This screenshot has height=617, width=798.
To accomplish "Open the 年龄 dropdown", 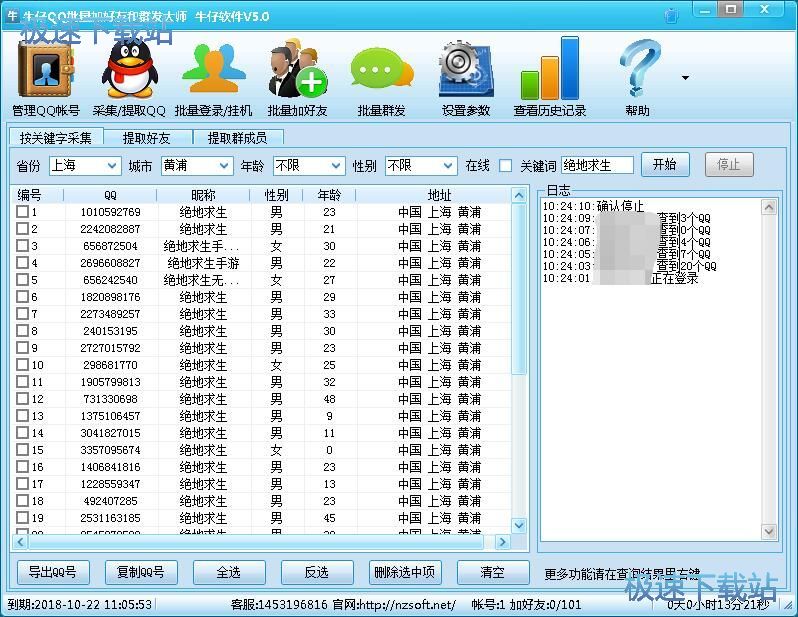I will click(x=309, y=165).
